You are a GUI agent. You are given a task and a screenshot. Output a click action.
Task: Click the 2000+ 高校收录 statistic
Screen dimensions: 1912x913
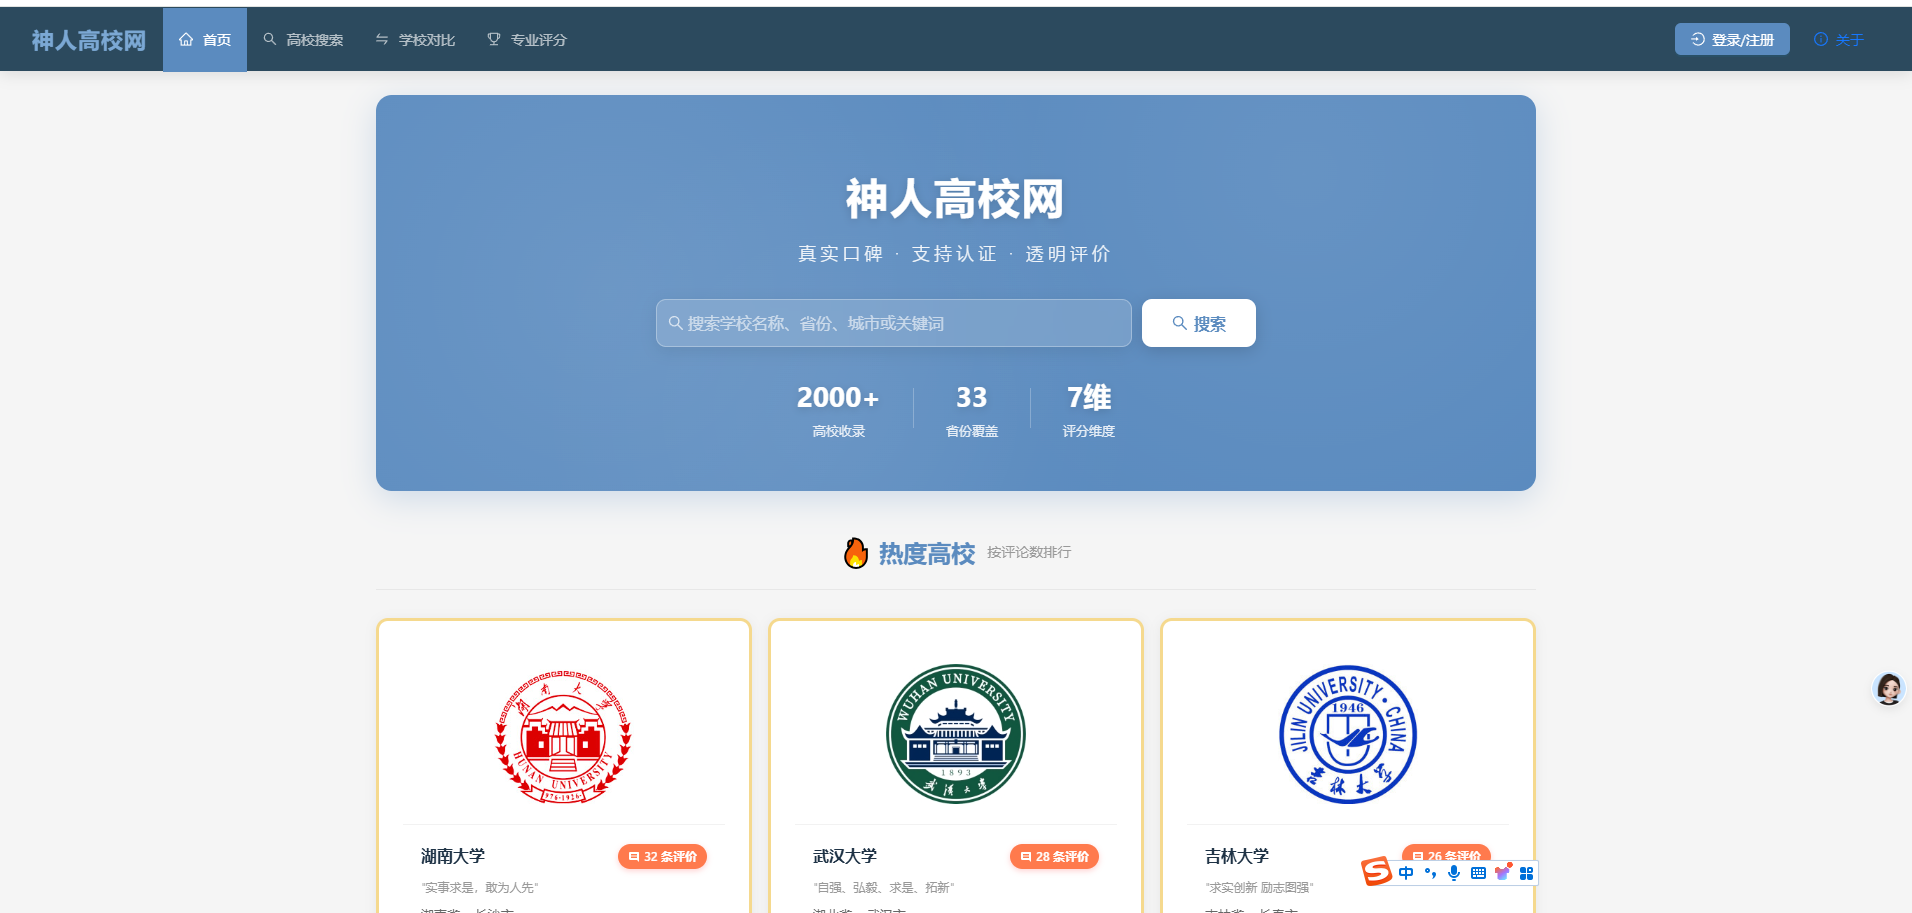(x=838, y=410)
